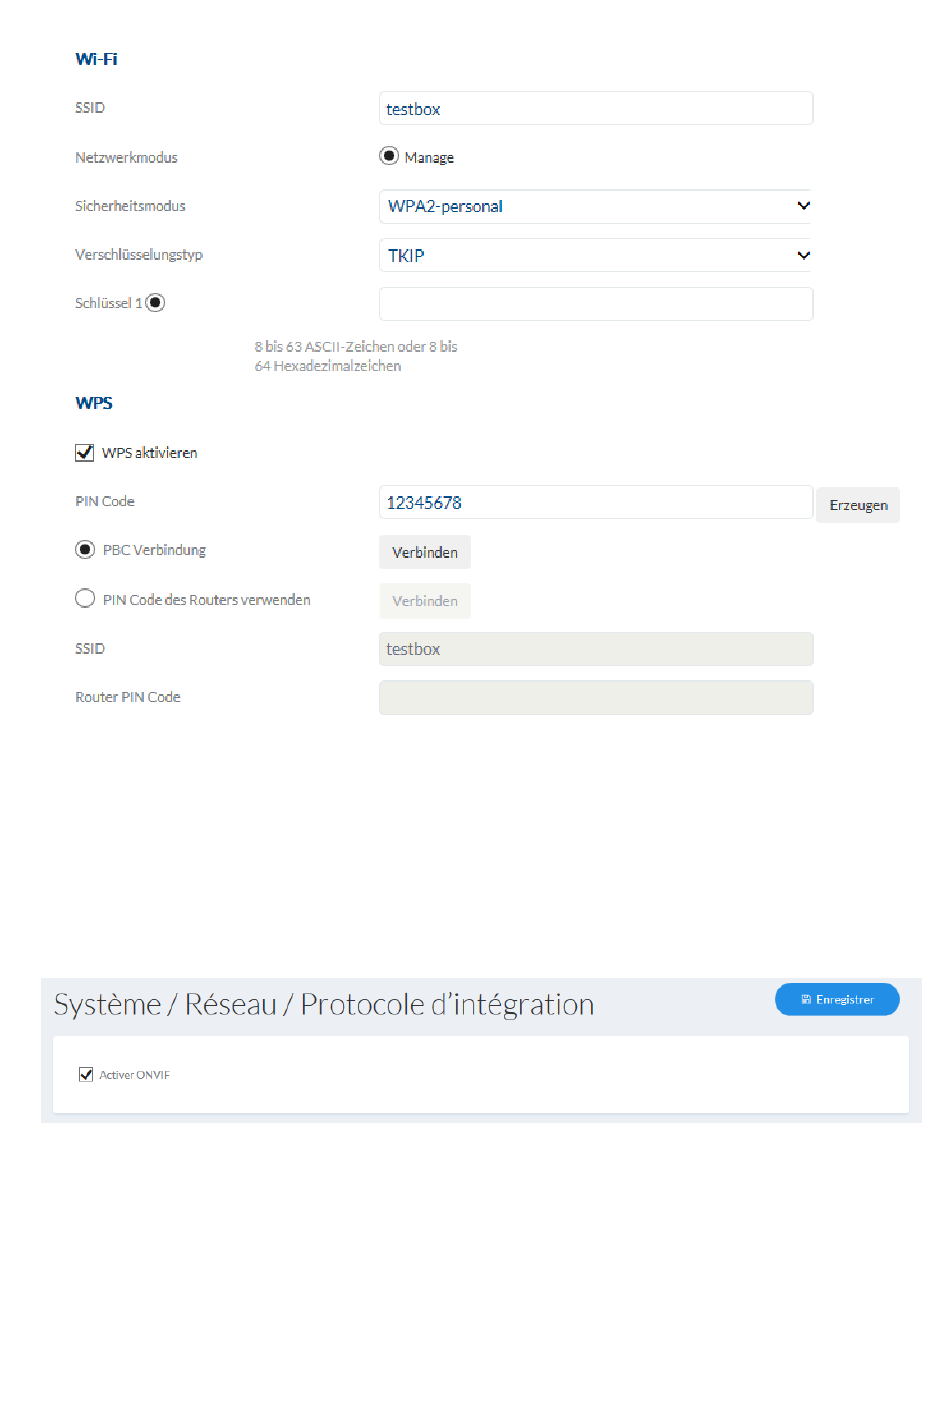Choose PIN Code des Routers verwenden option
Viewport: 950px width, 1409px height.
coord(85,599)
